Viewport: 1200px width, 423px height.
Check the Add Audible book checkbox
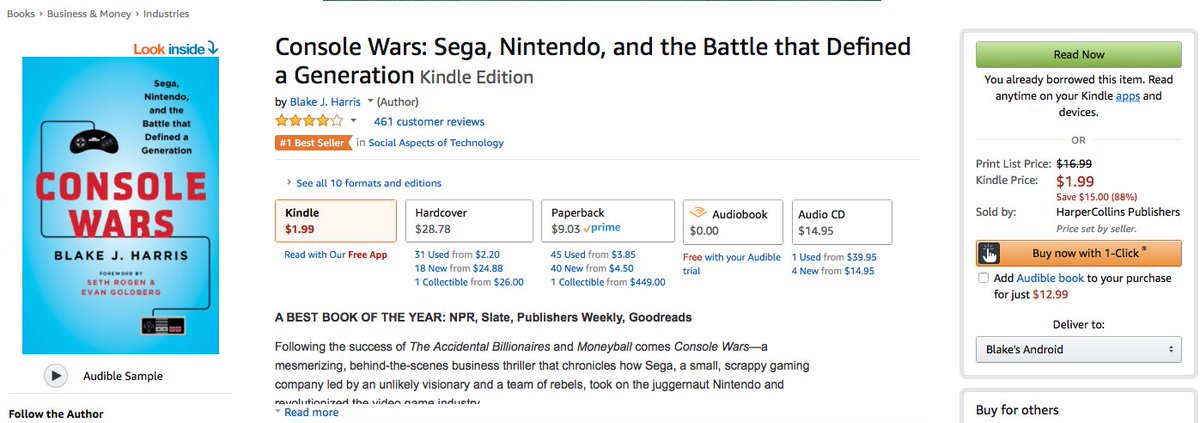coord(984,278)
